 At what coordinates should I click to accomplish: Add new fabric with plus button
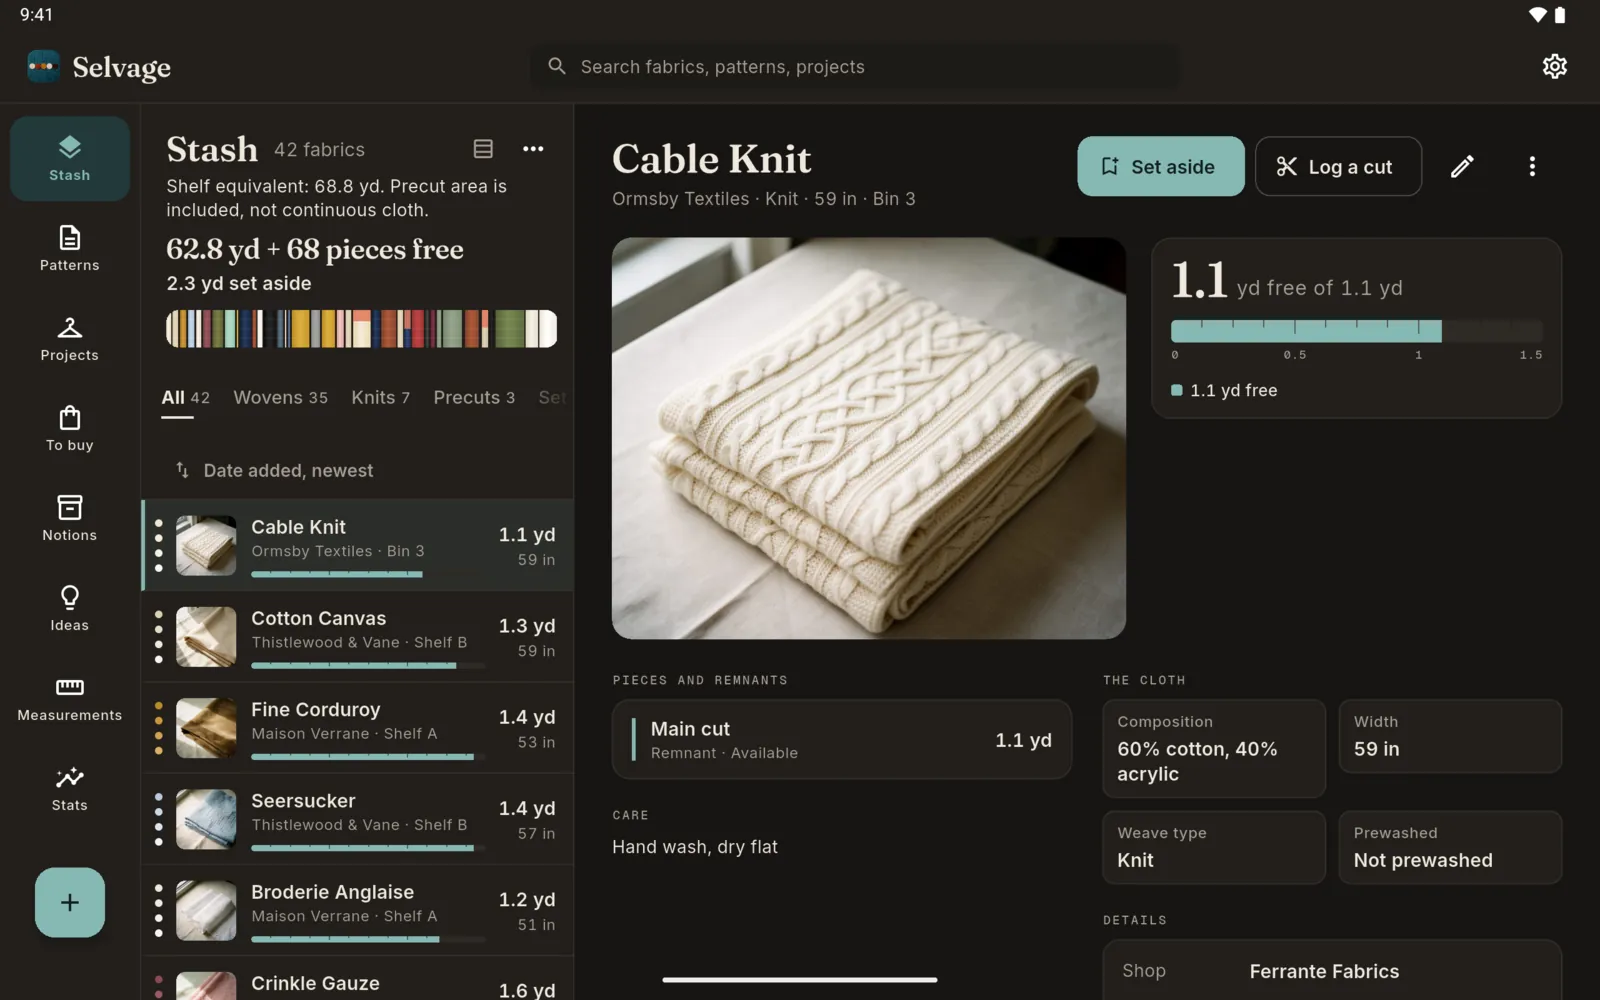click(70, 902)
